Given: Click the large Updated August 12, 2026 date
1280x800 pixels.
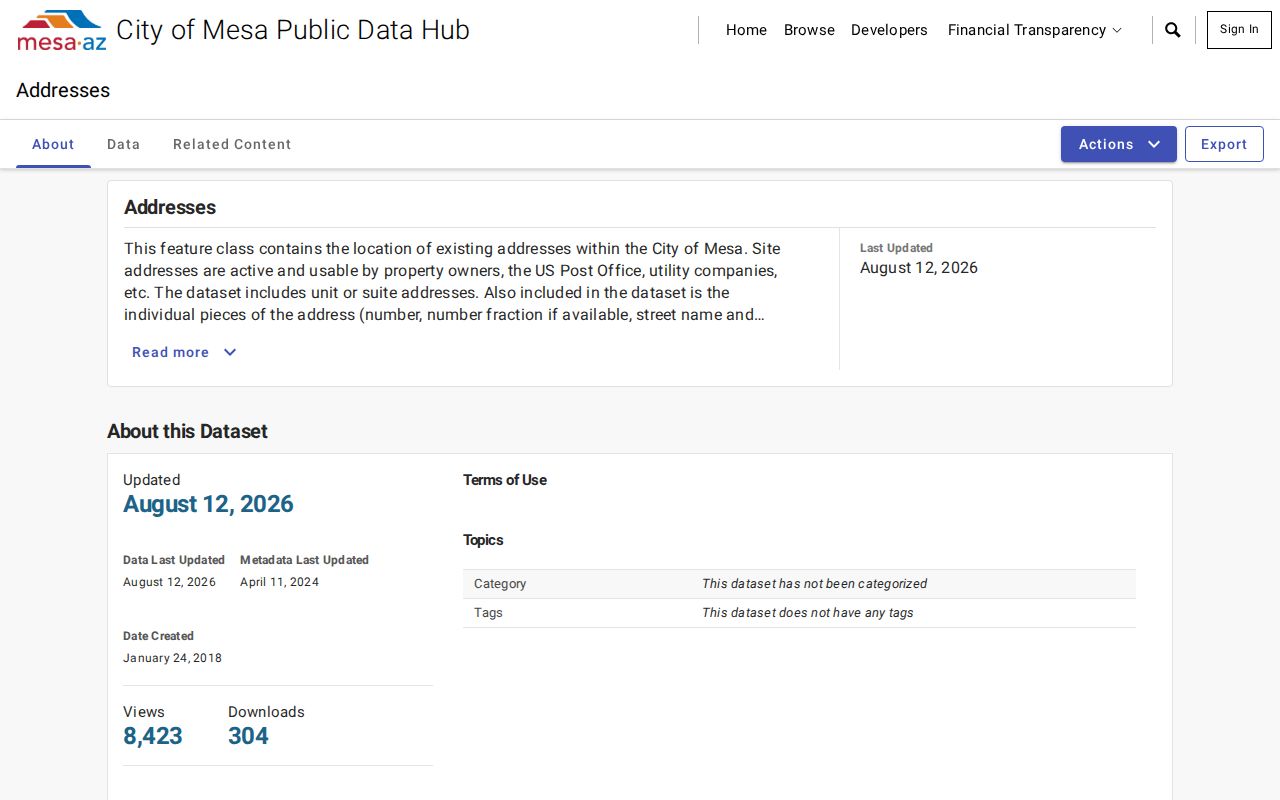Looking at the screenshot, I should (x=208, y=504).
